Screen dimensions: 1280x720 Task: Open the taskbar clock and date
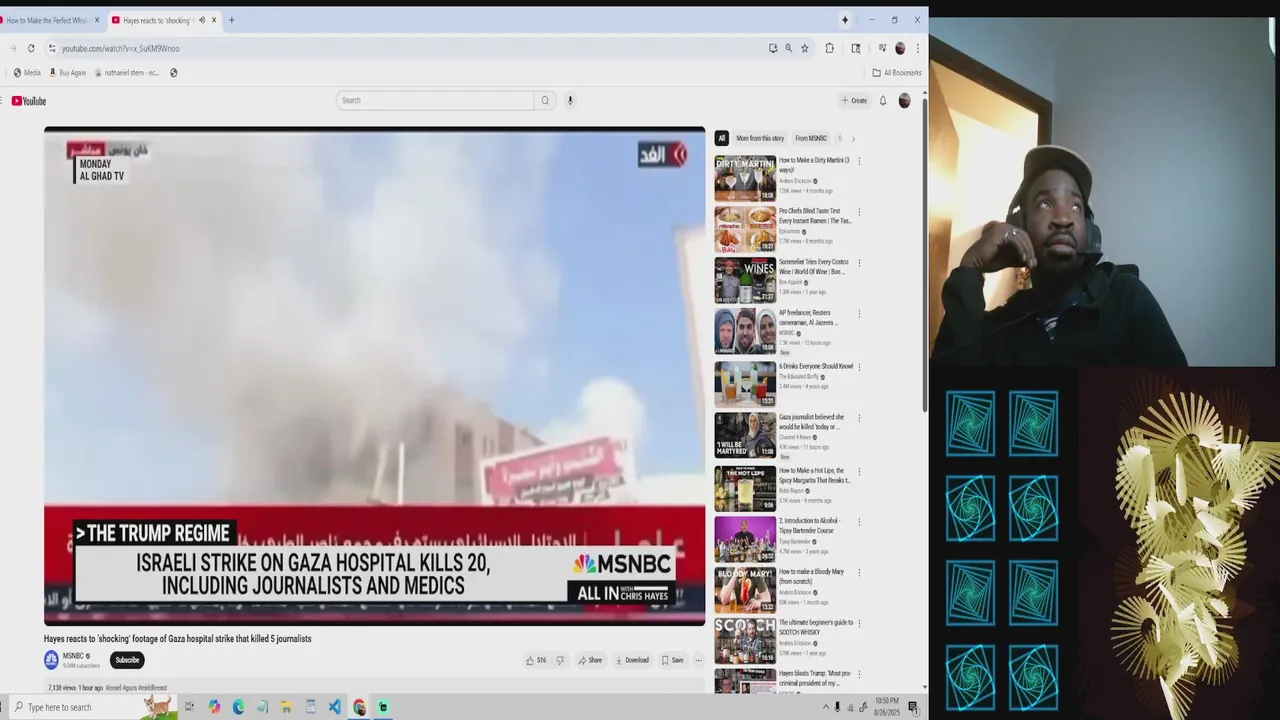click(887, 707)
